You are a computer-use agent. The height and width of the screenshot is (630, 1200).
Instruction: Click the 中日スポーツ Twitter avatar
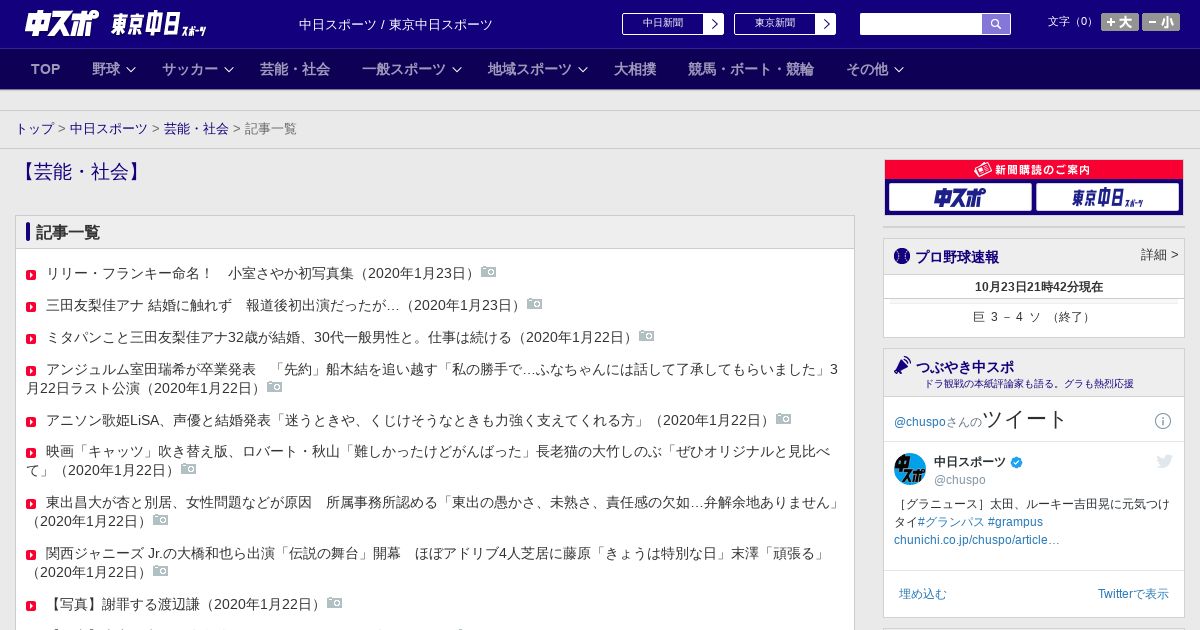910,469
